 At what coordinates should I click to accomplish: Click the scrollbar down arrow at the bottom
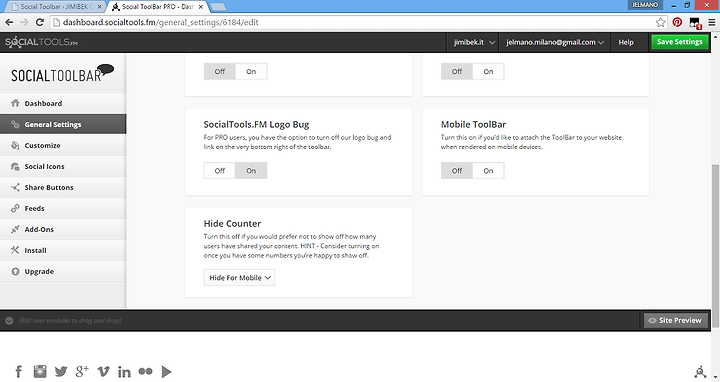715,377
